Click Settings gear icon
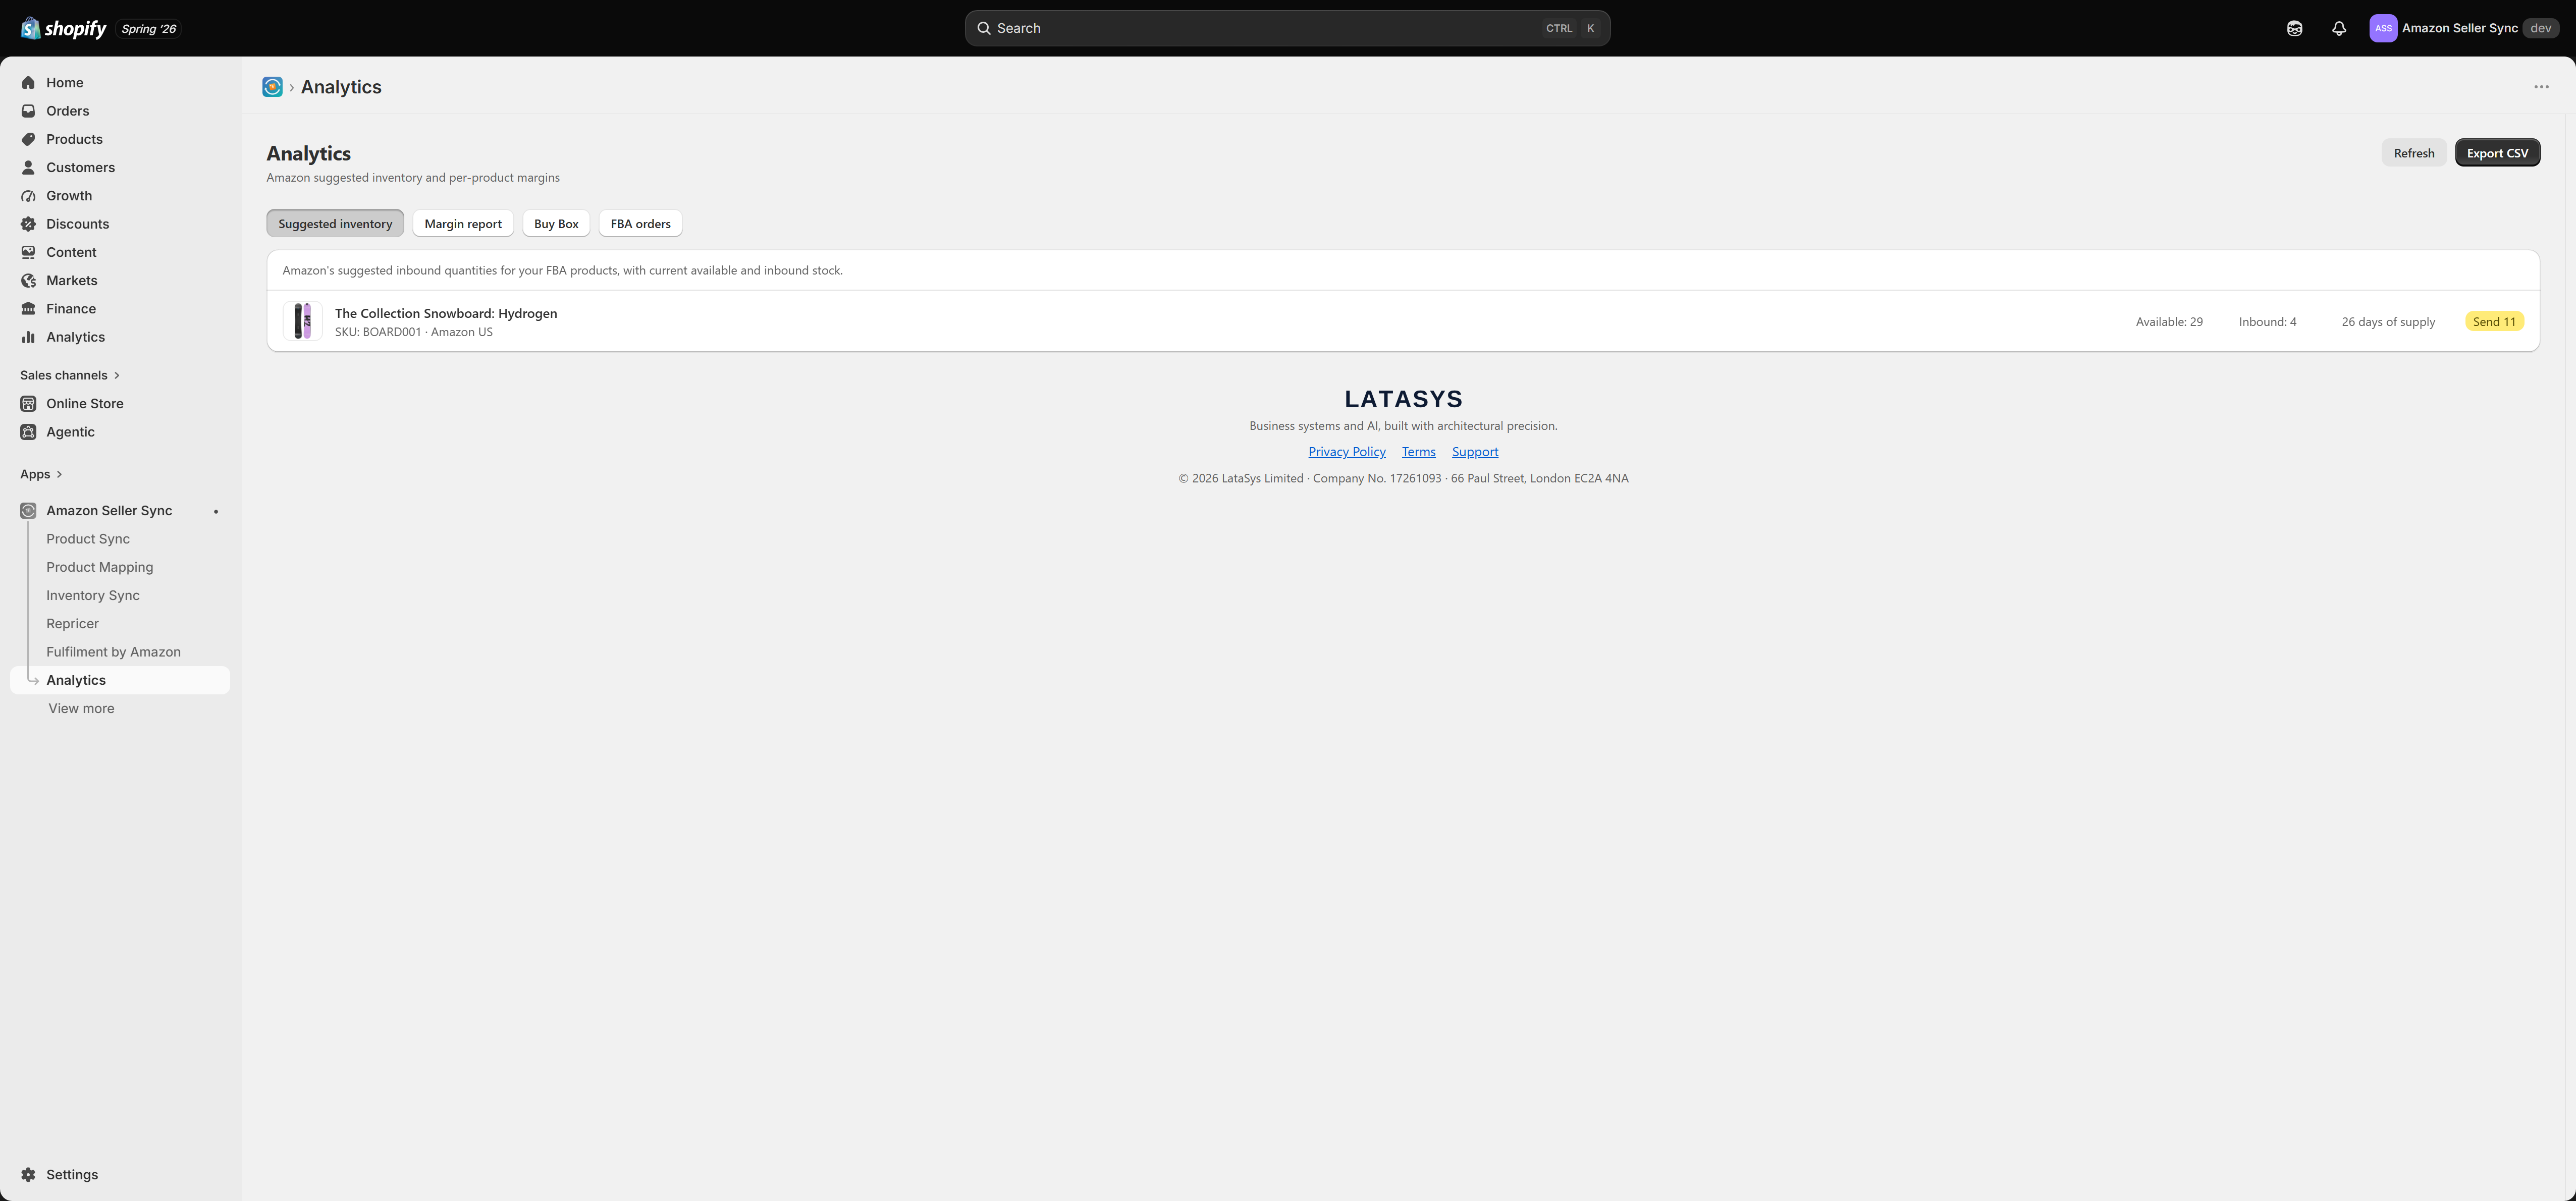This screenshot has height=1201, width=2576. pos(28,1175)
